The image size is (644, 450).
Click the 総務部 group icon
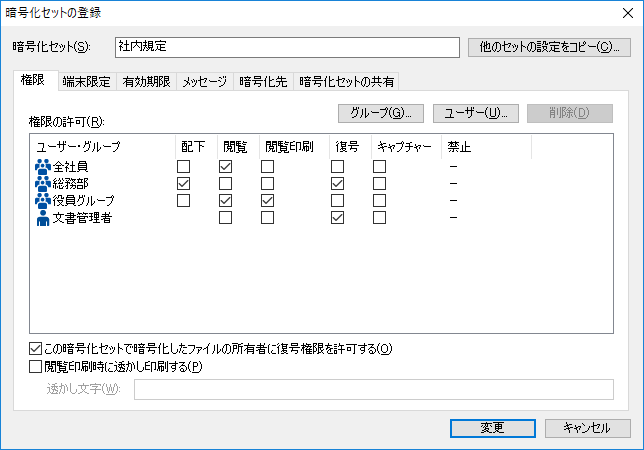pyautogui.click(x=43, y=184)
